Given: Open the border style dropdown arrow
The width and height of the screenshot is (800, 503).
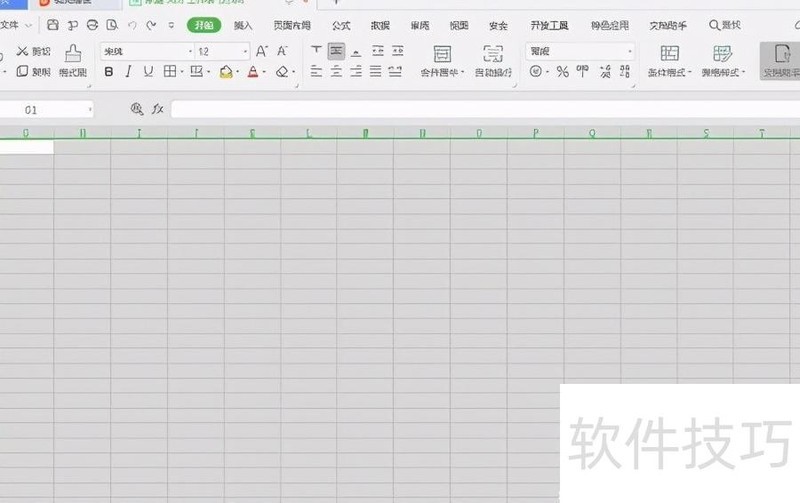Looking at the screenshot, I should 182,72.
